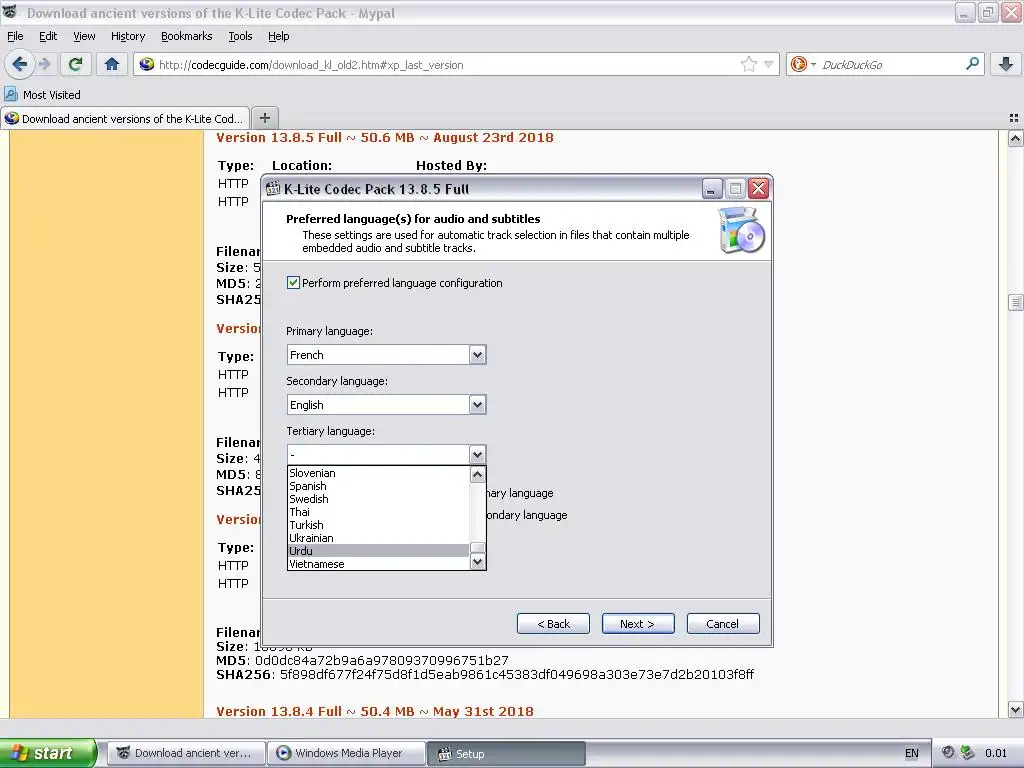Click the tab groups grid icon
This screenshot has height=768, width=1024.
click(1014, 118)
